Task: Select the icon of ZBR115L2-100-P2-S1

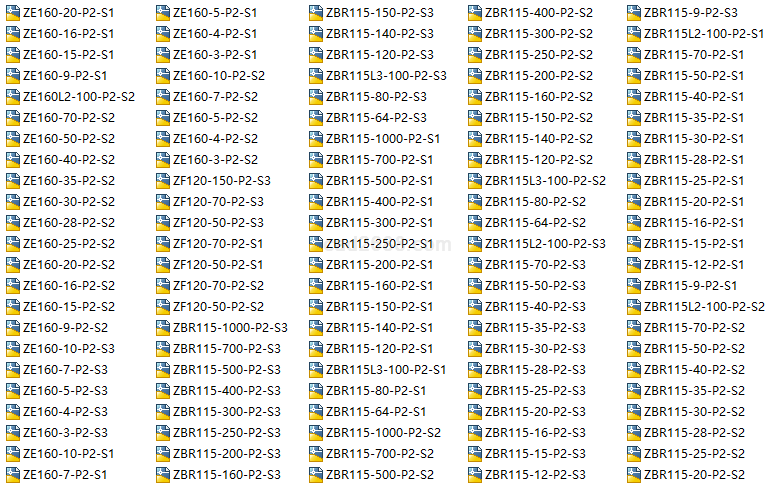Action: point(634,34)
